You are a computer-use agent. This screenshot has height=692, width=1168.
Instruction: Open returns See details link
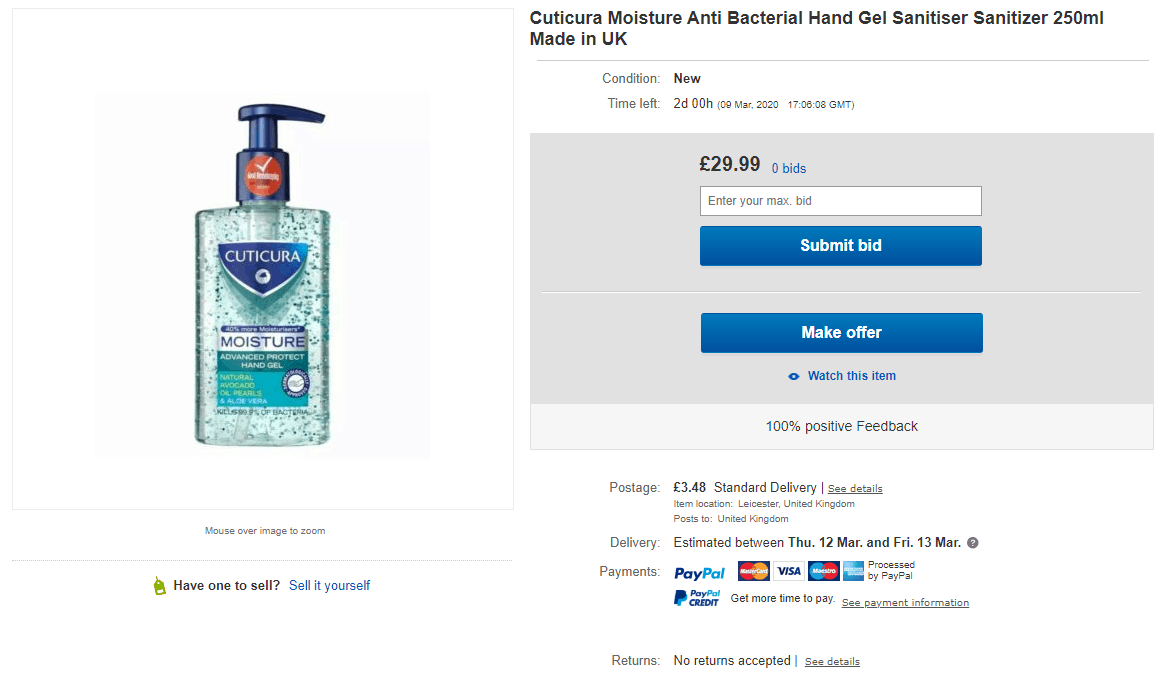click(832, 662)
